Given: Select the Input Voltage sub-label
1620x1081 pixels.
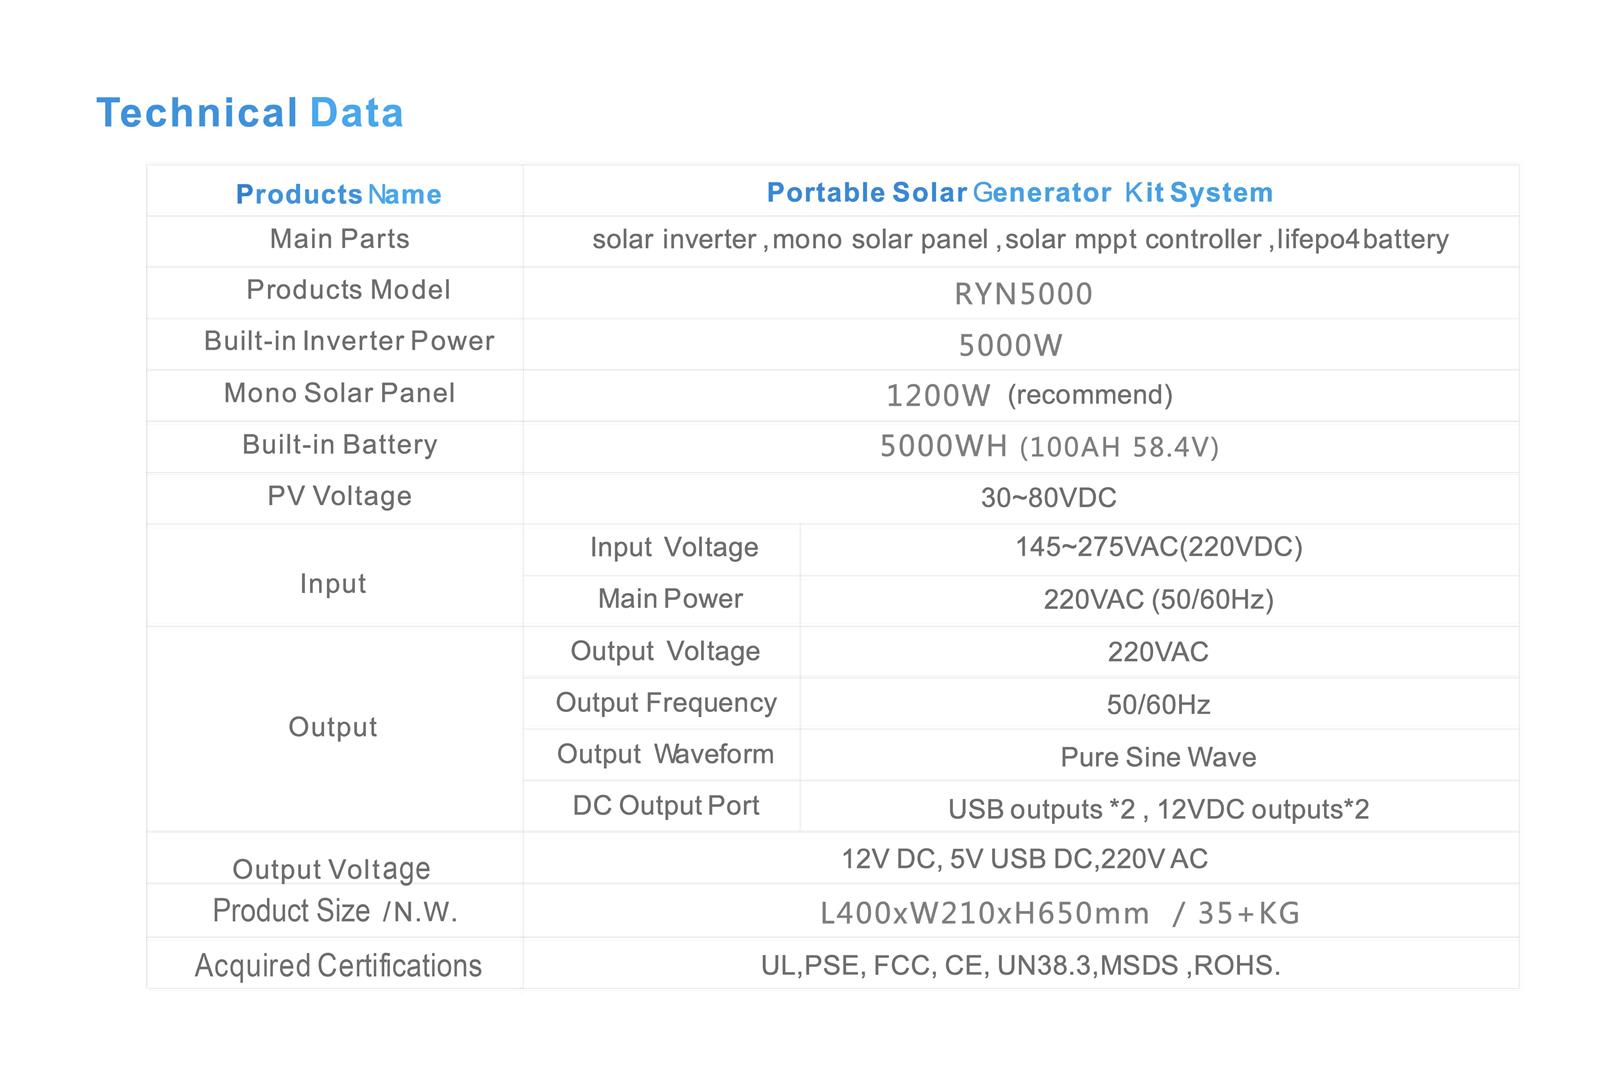Looking at the screenshot, I should 673,547.
